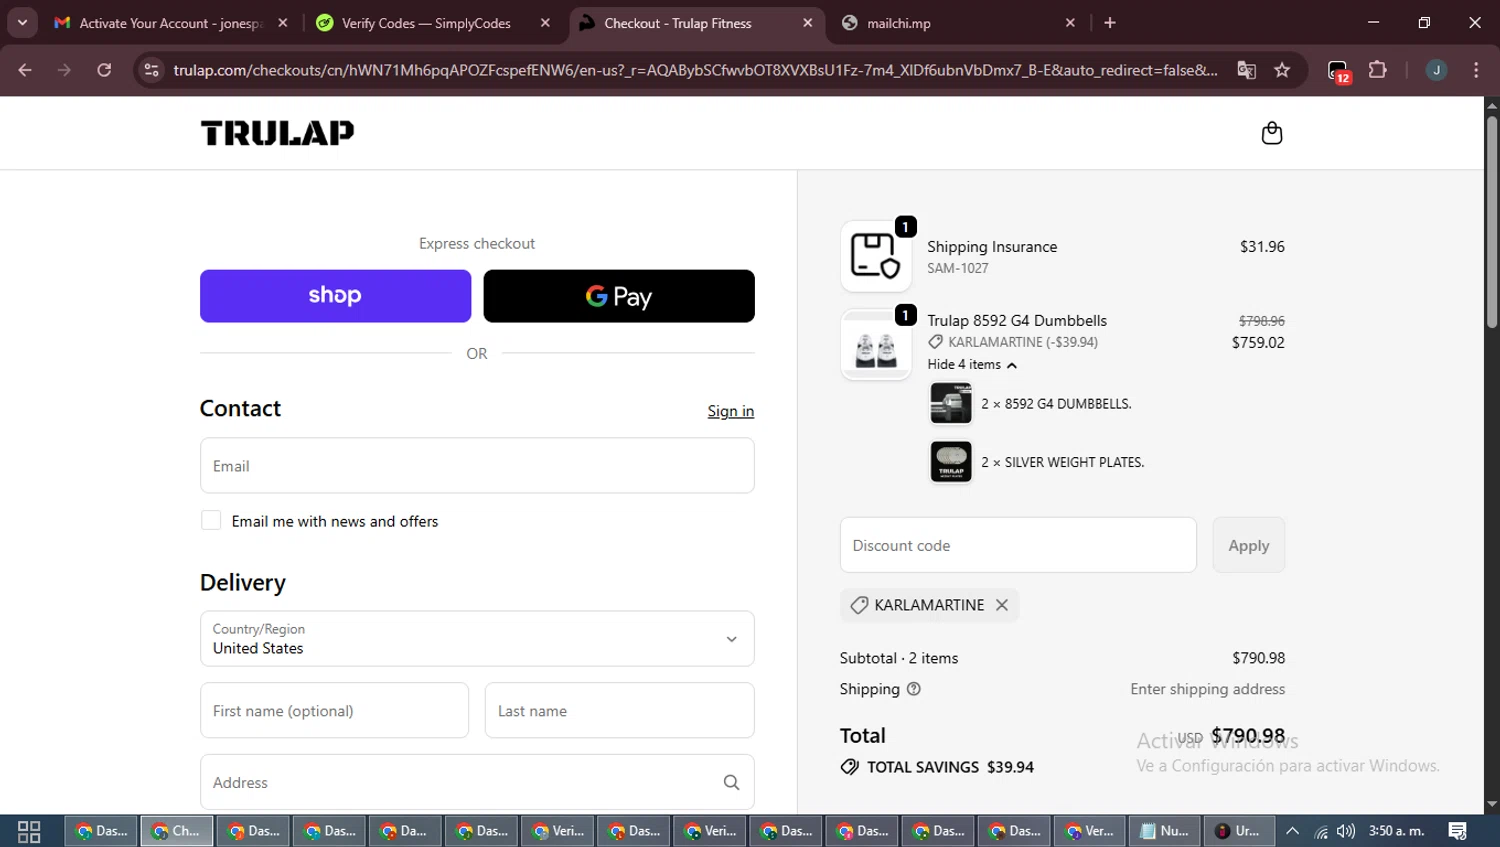Viewport: 1500px width, 847px height.
Task: Click the SAM-1027 label
Action: tap(957, 268)
